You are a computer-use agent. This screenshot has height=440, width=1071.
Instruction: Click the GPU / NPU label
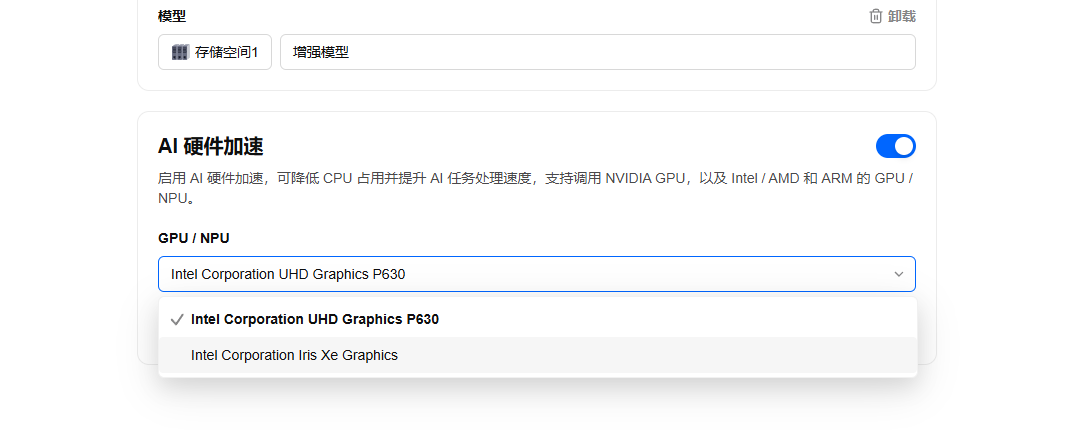click(194, 238)
